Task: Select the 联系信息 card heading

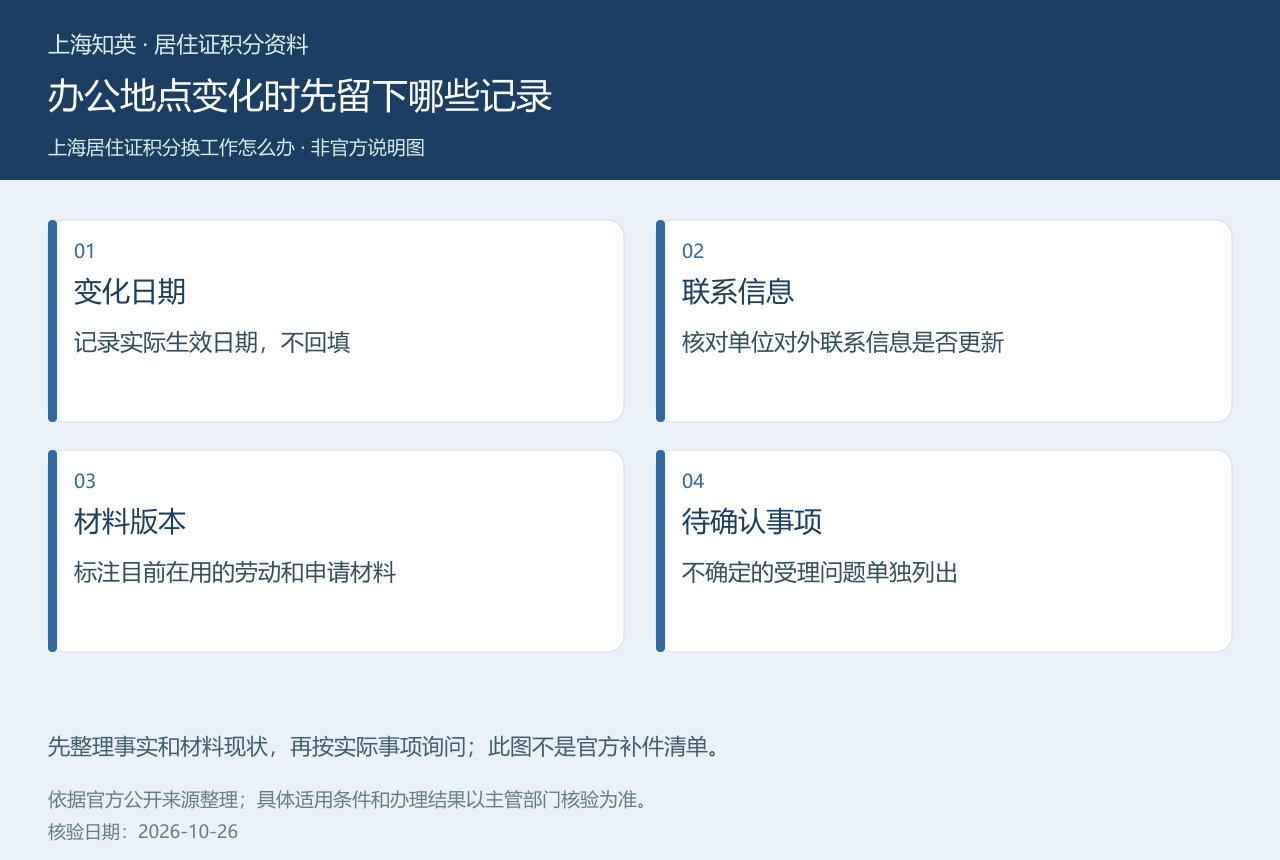Action: pyautogui.click(x=738, y=292)
